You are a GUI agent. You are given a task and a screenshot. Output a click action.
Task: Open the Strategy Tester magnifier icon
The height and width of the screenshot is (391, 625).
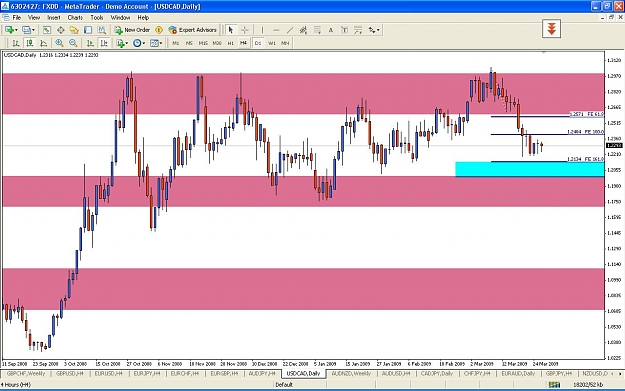[102, 30]
